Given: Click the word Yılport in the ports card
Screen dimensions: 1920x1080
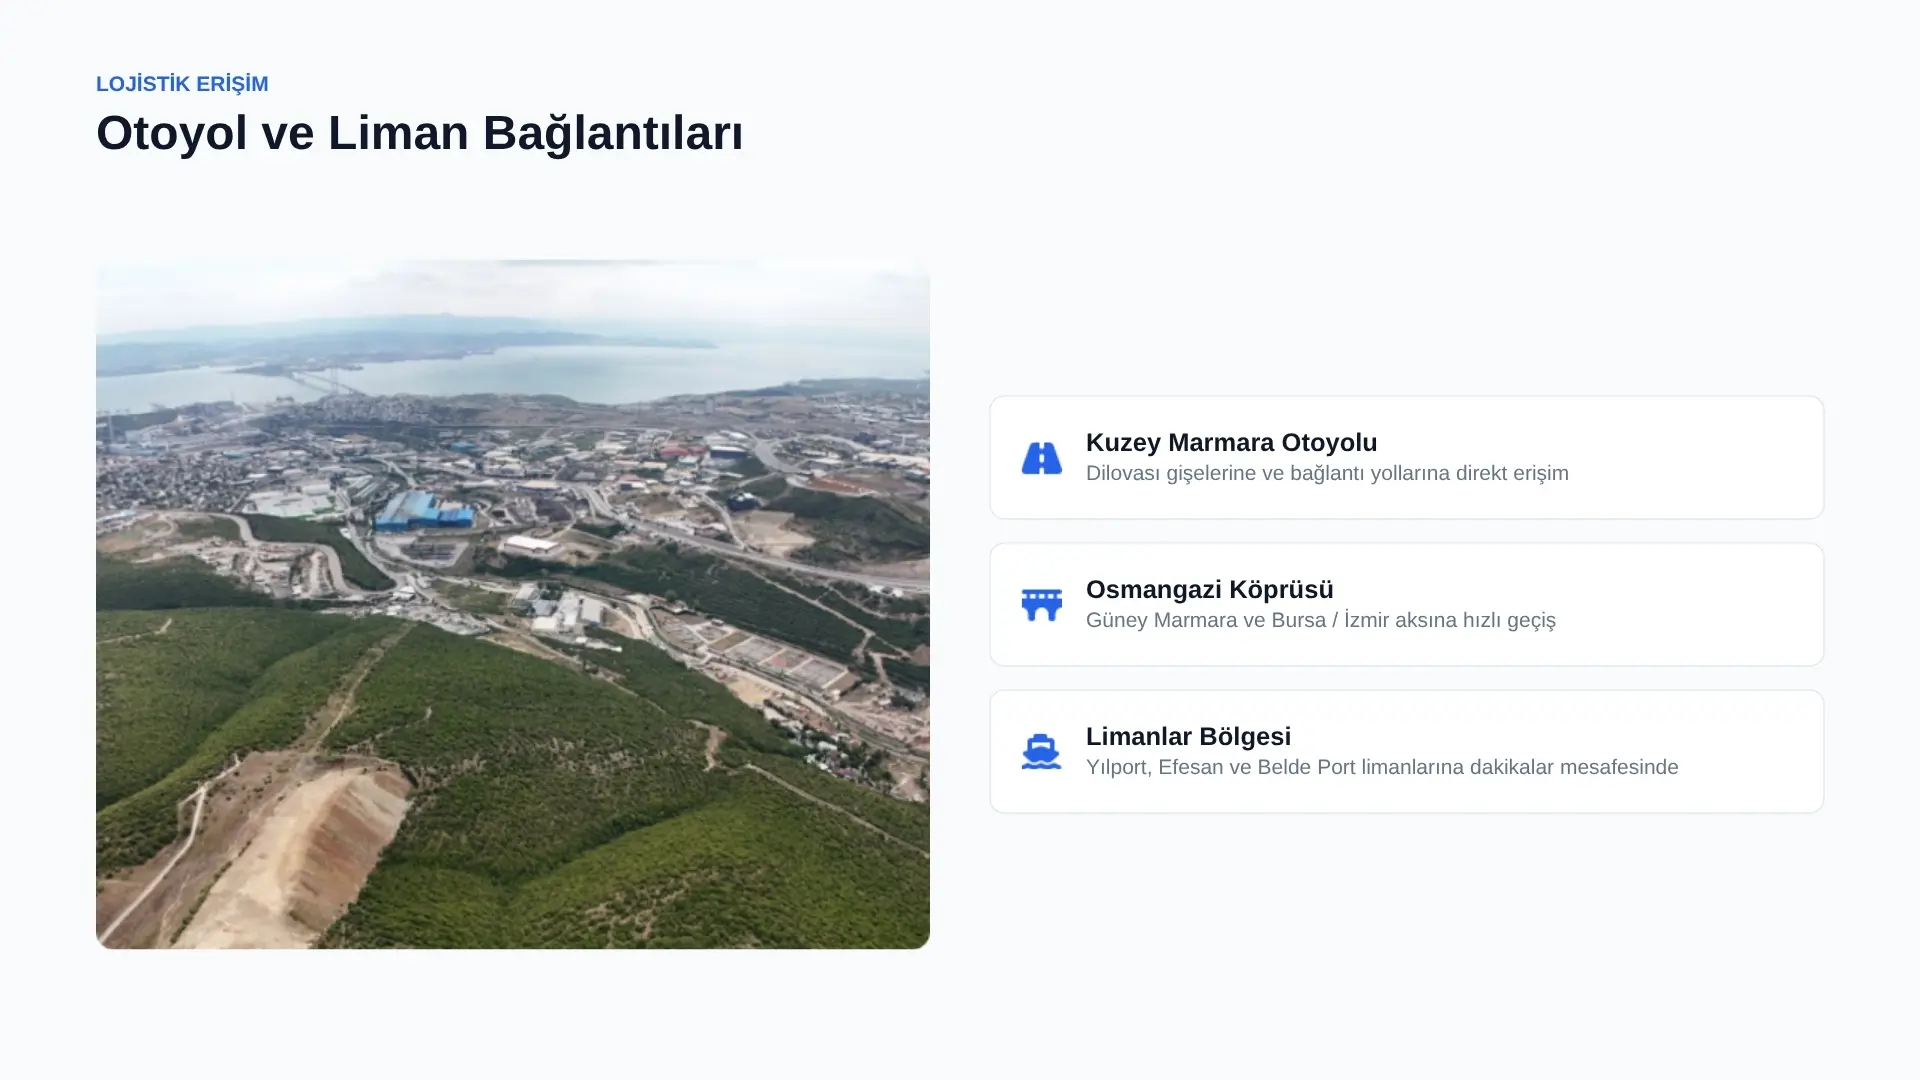Looking at the screenshot, I should [1118, 767].
